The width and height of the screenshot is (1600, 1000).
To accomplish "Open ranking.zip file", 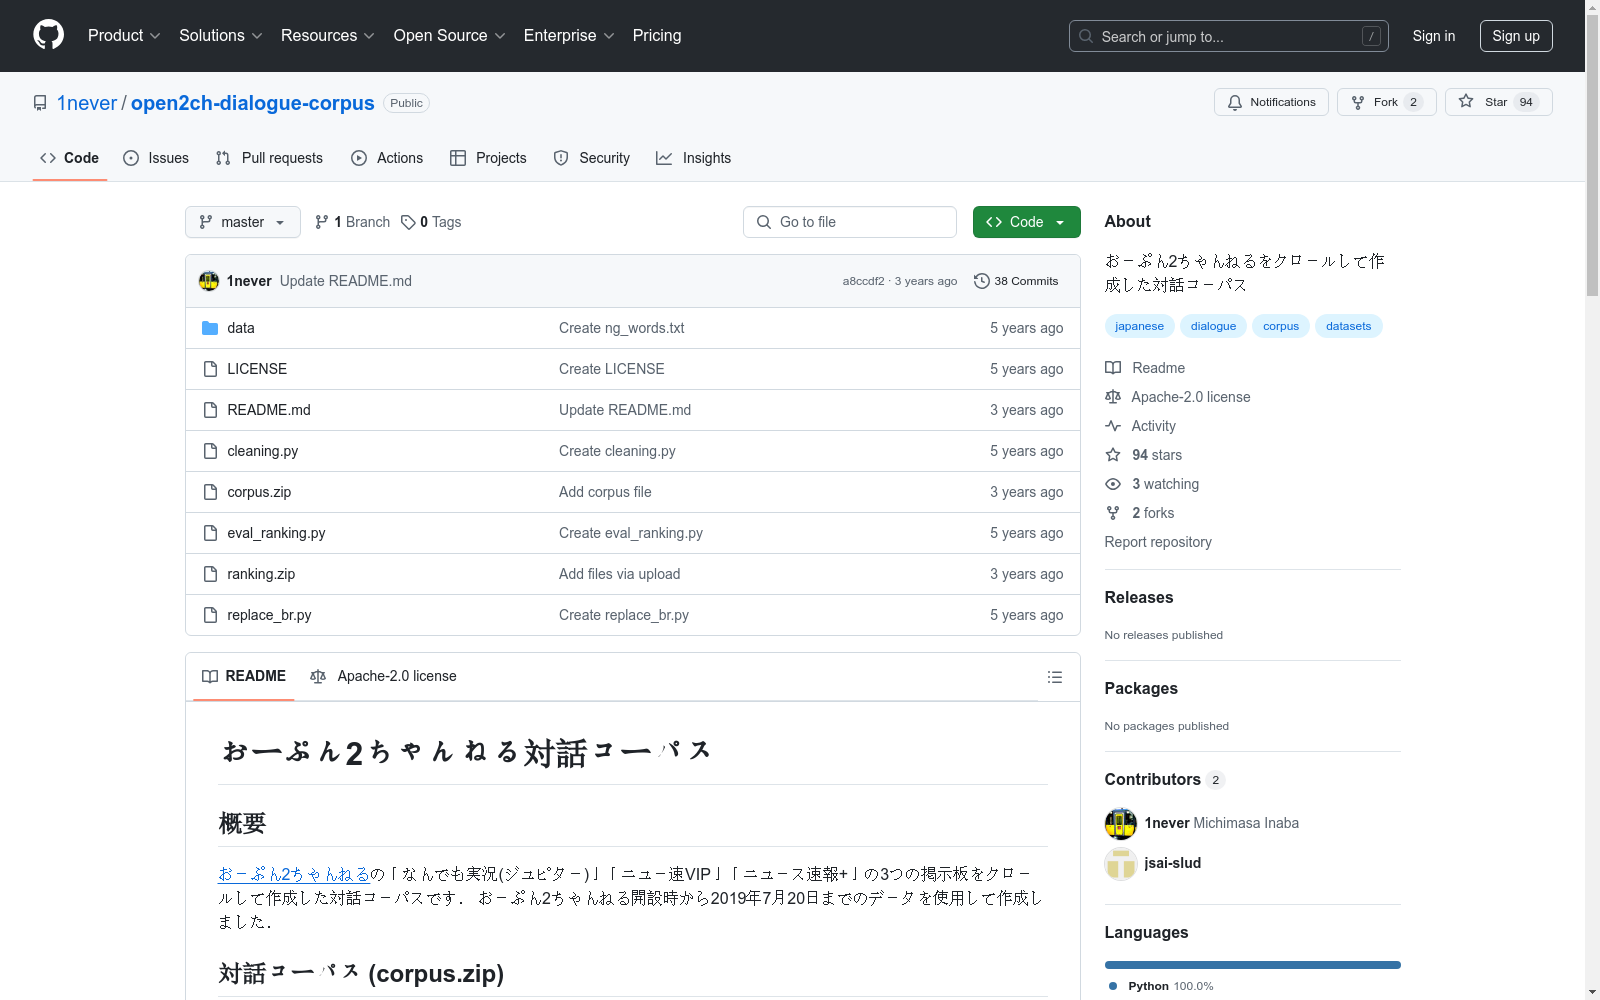I will 261,574.
